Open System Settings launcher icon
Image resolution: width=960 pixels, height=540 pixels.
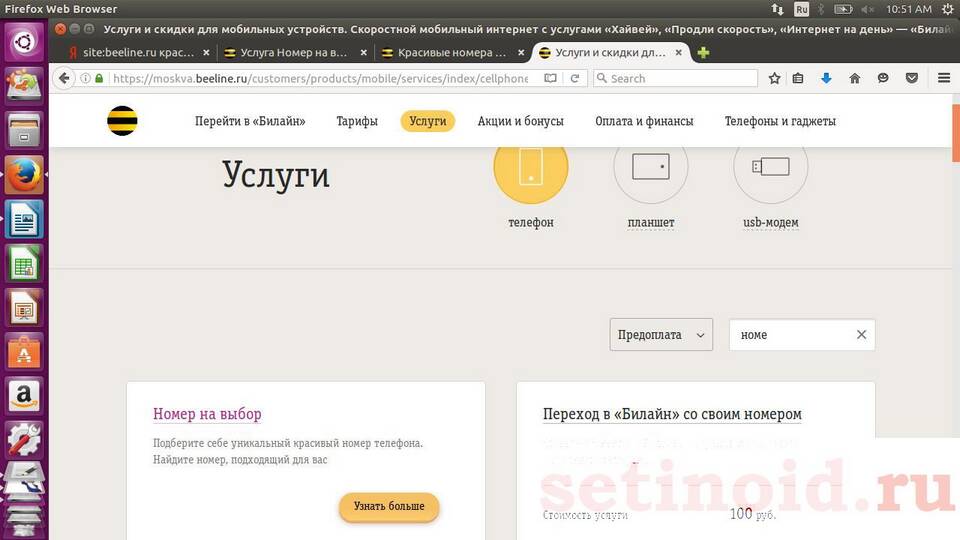pos(24,440)
